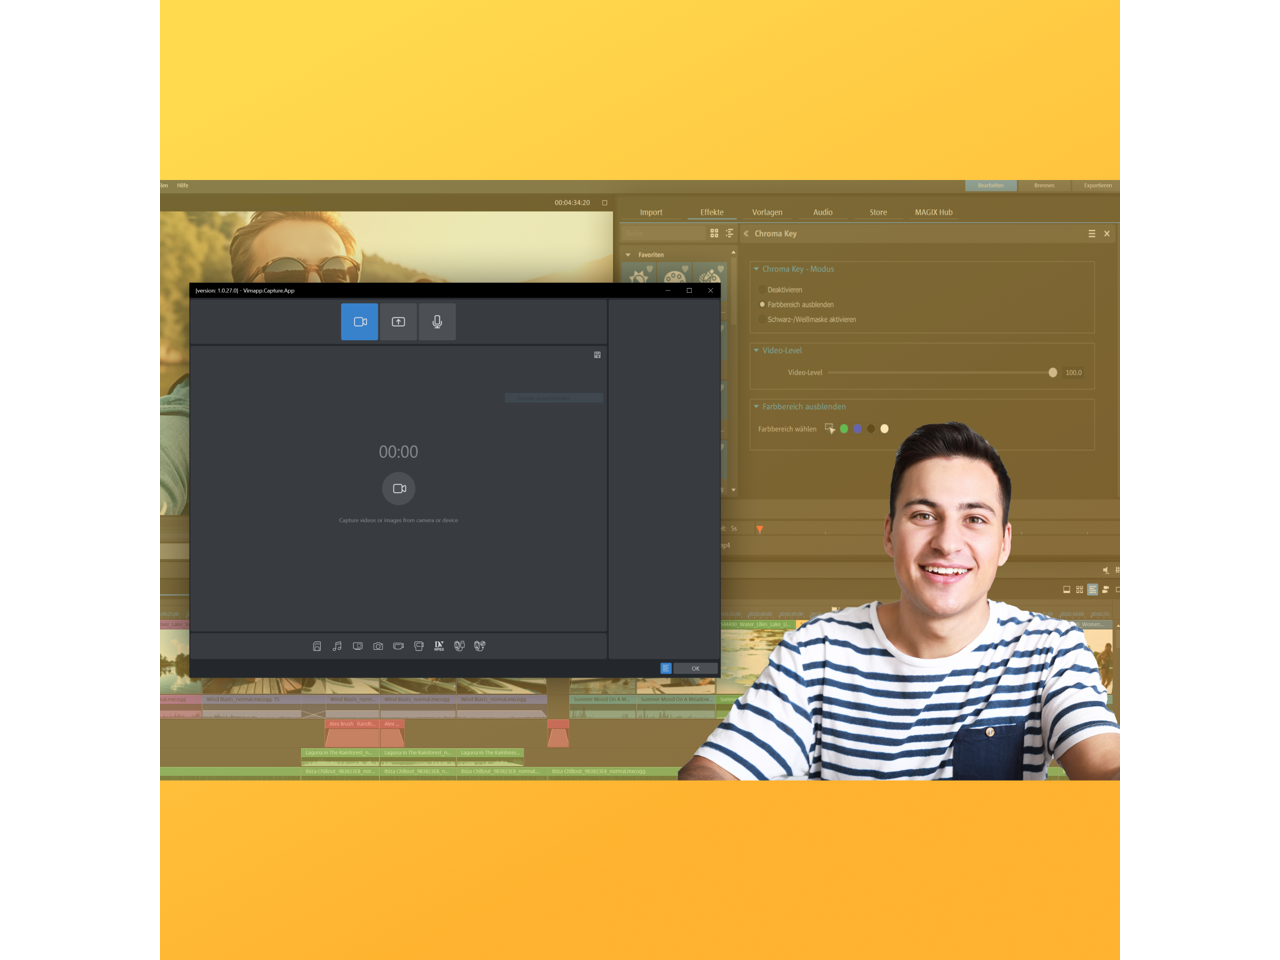Click the Brennen mode button
Screen dimensions: 1280x960
(1044, 185)
